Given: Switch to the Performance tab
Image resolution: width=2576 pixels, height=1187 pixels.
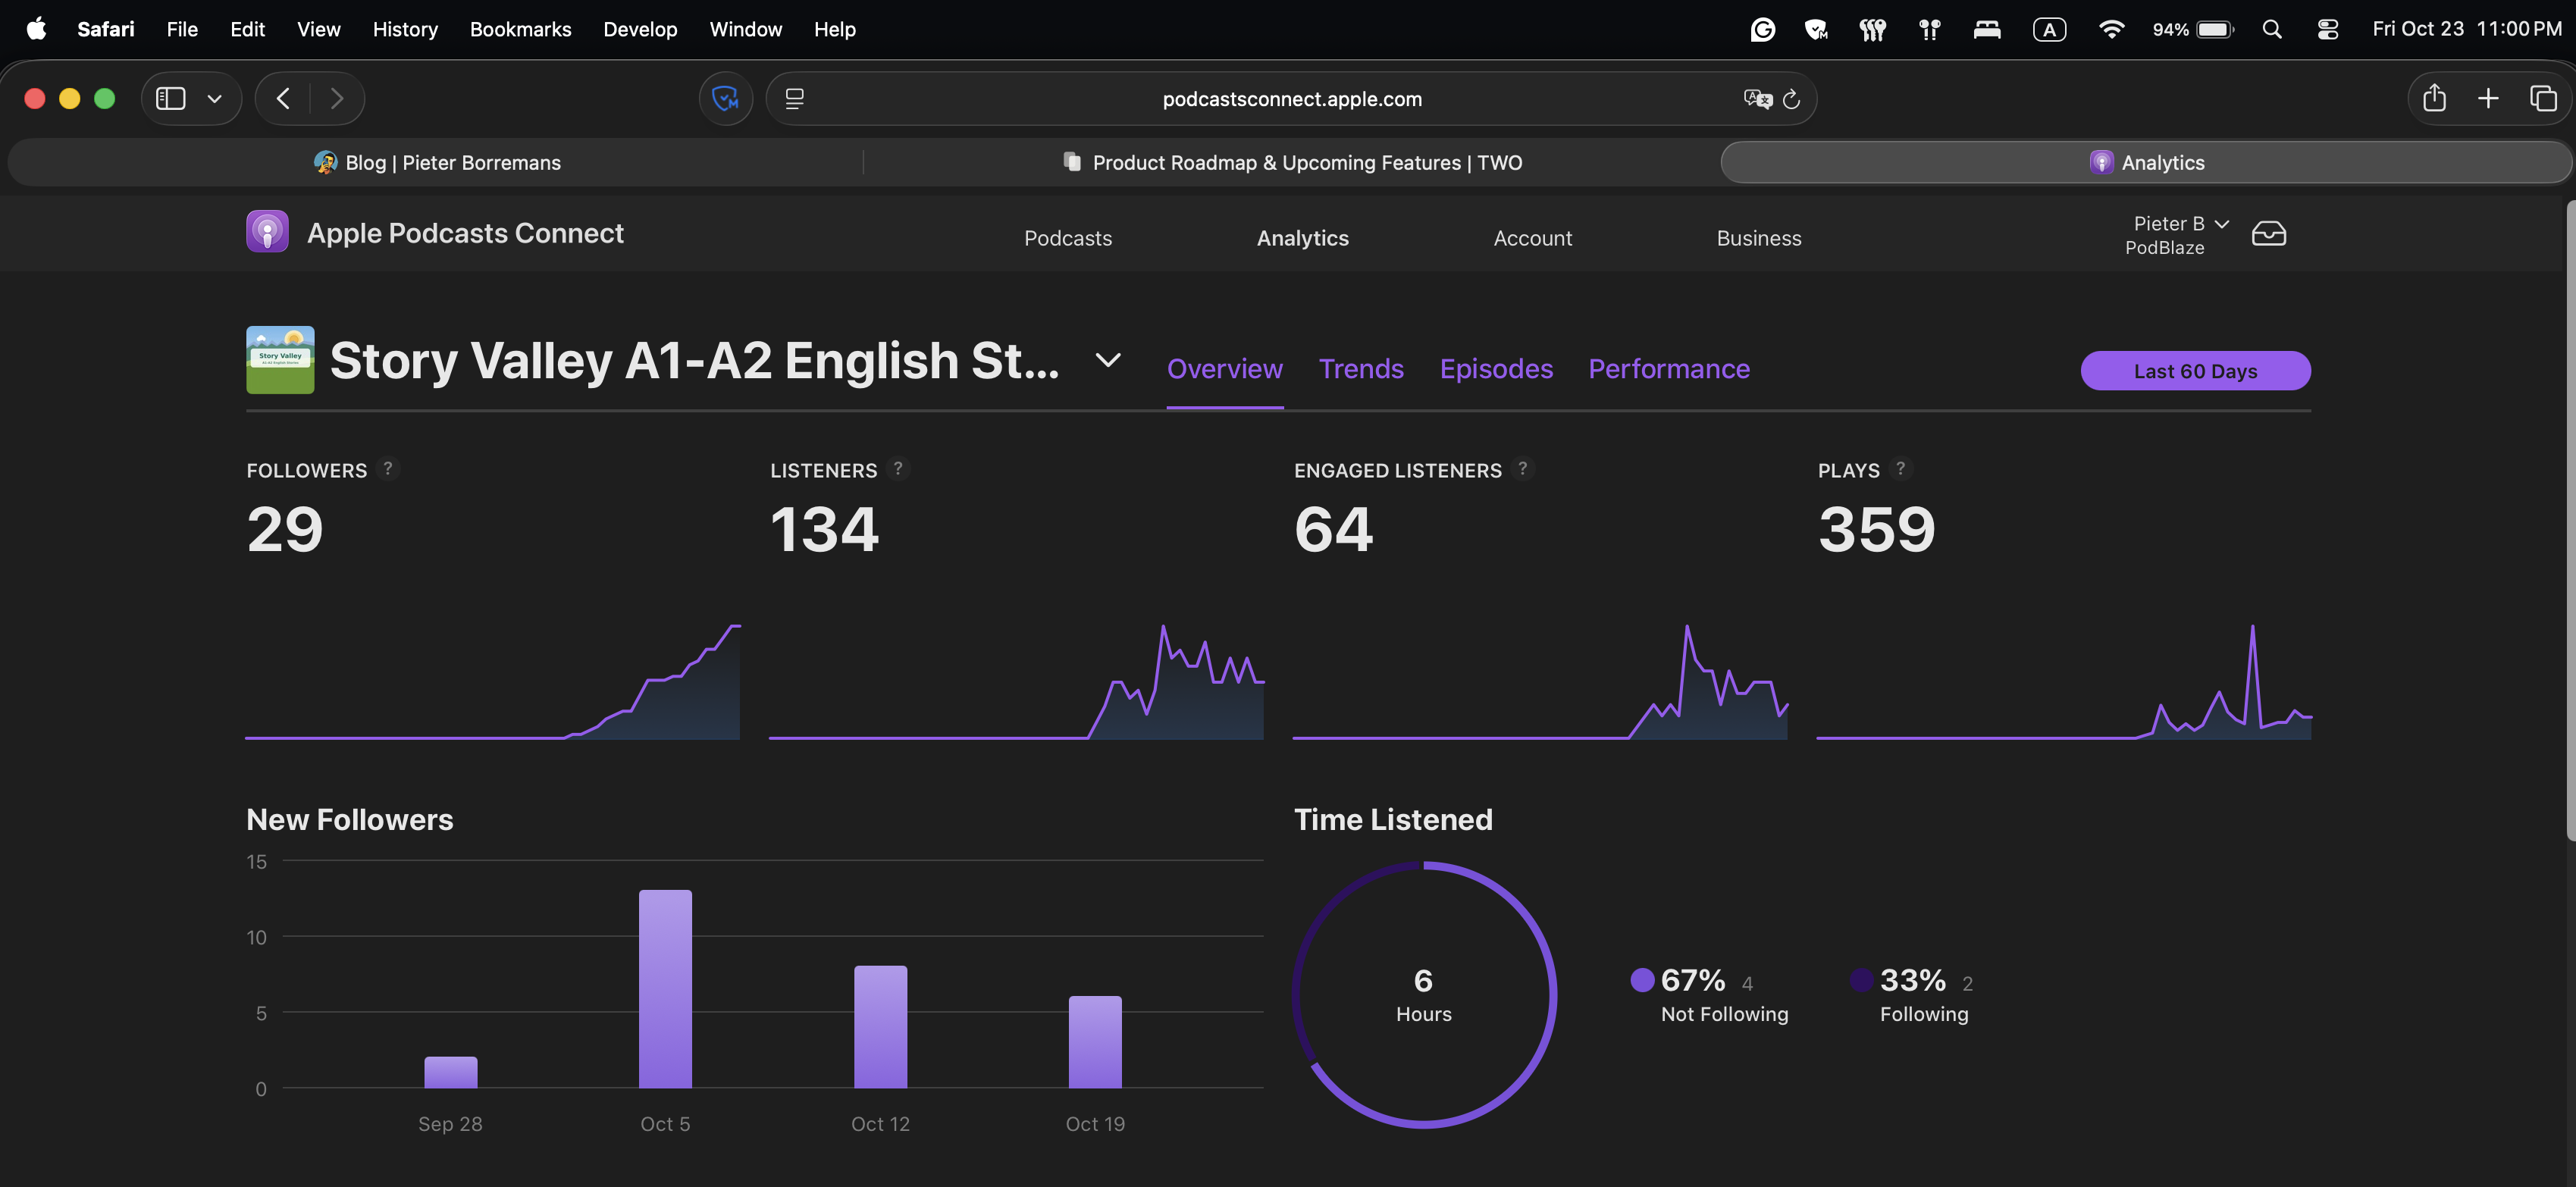Looking at the screenshot, I should [1669, 368].
